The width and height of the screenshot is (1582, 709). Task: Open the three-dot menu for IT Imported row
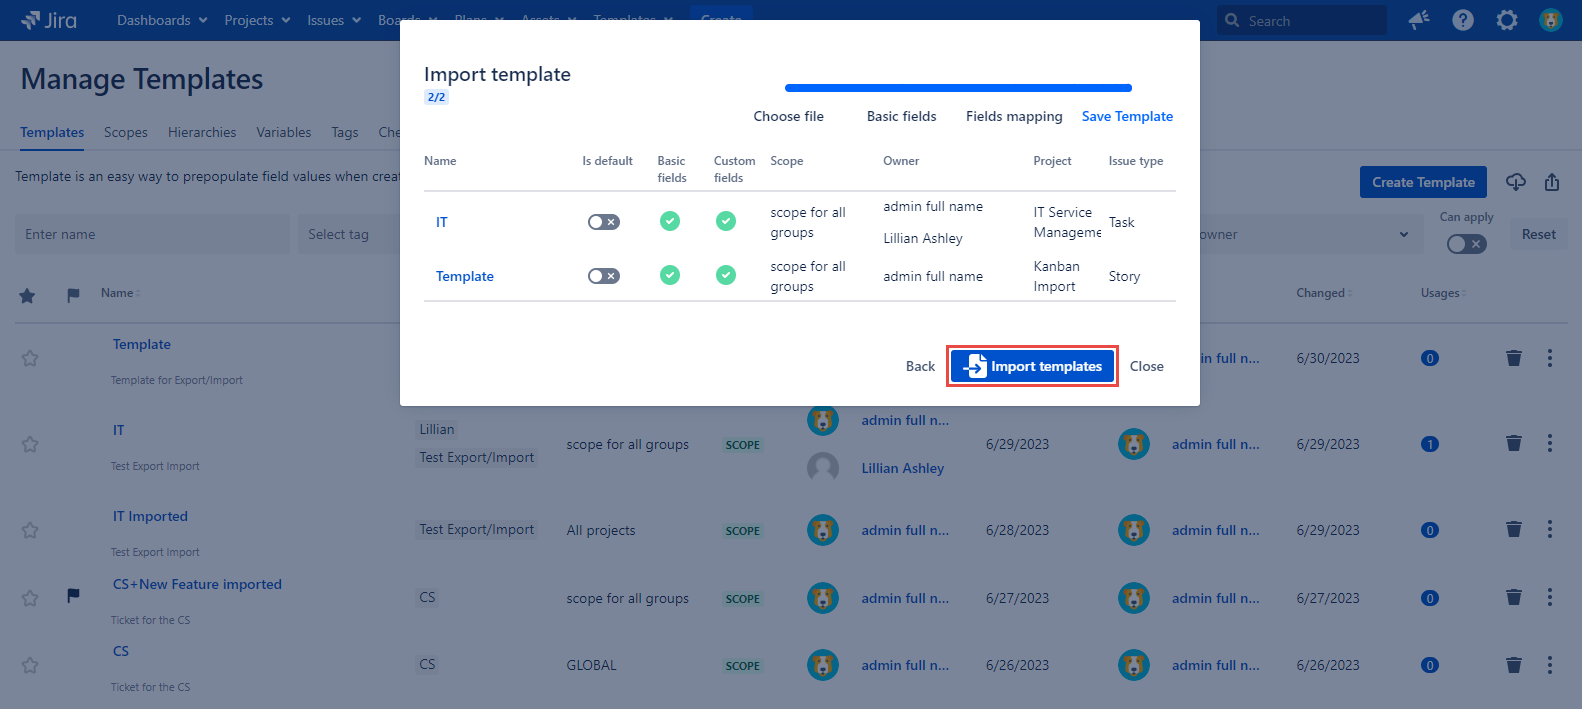(1550, 529)
